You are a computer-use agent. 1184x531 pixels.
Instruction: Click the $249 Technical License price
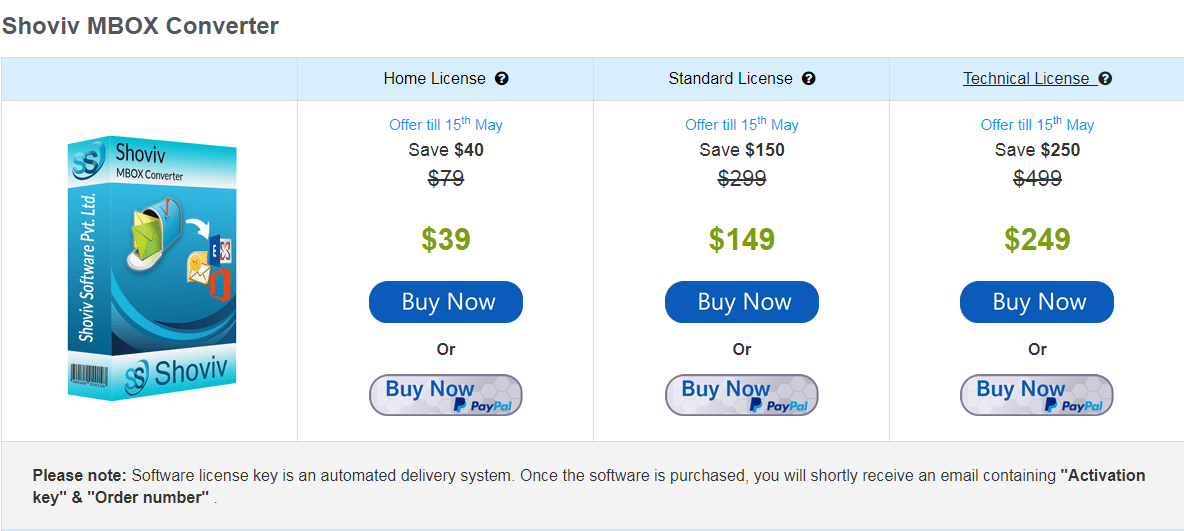1037,240
